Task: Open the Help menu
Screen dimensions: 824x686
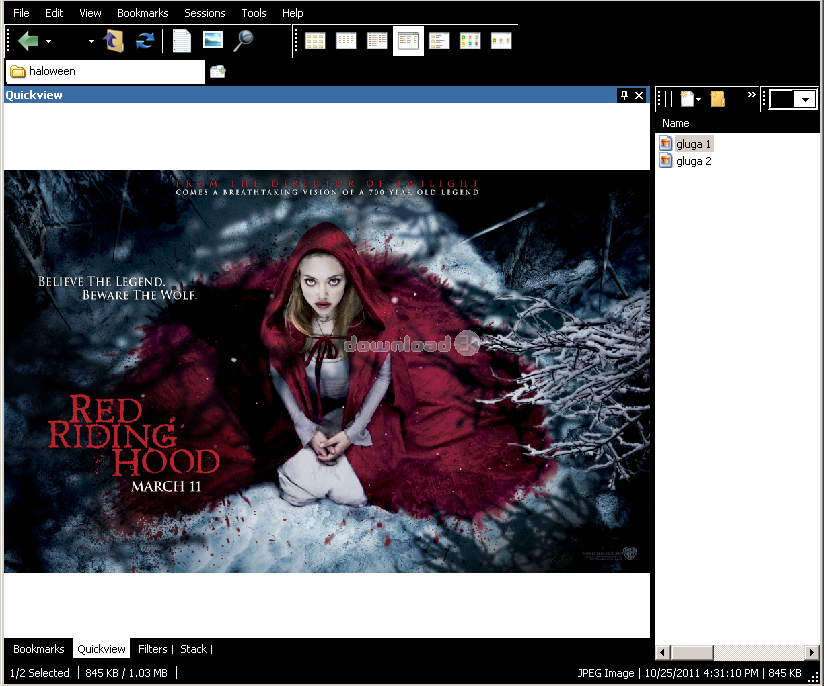Action: (293, 13)
